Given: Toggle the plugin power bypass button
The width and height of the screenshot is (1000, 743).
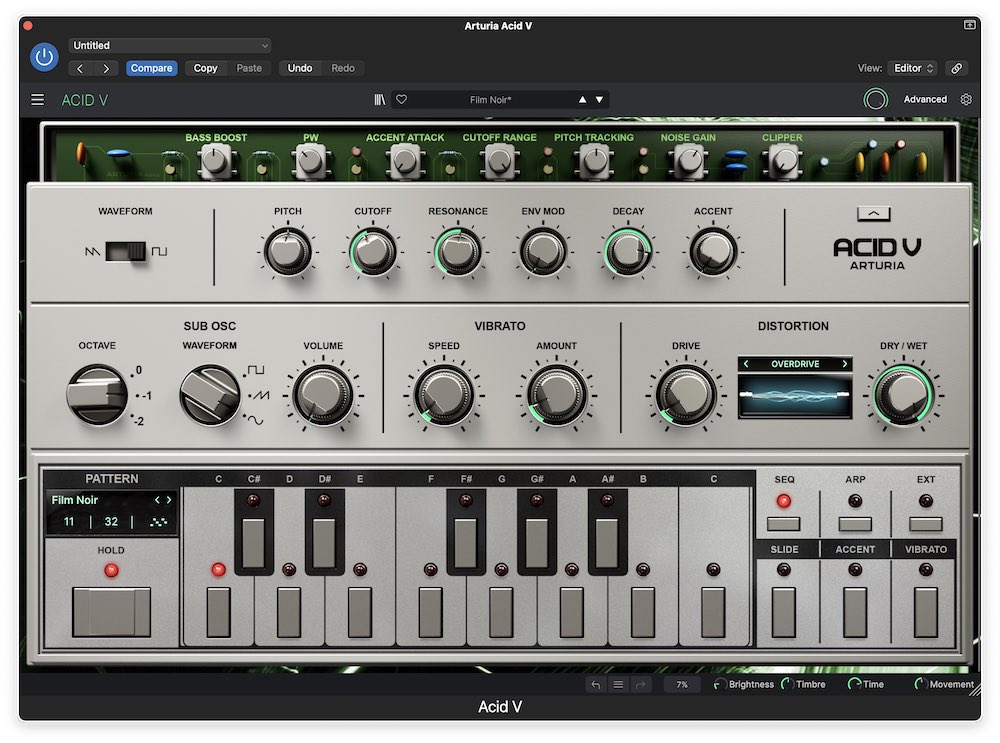Looking at the screenshot, I should [44, 57].
